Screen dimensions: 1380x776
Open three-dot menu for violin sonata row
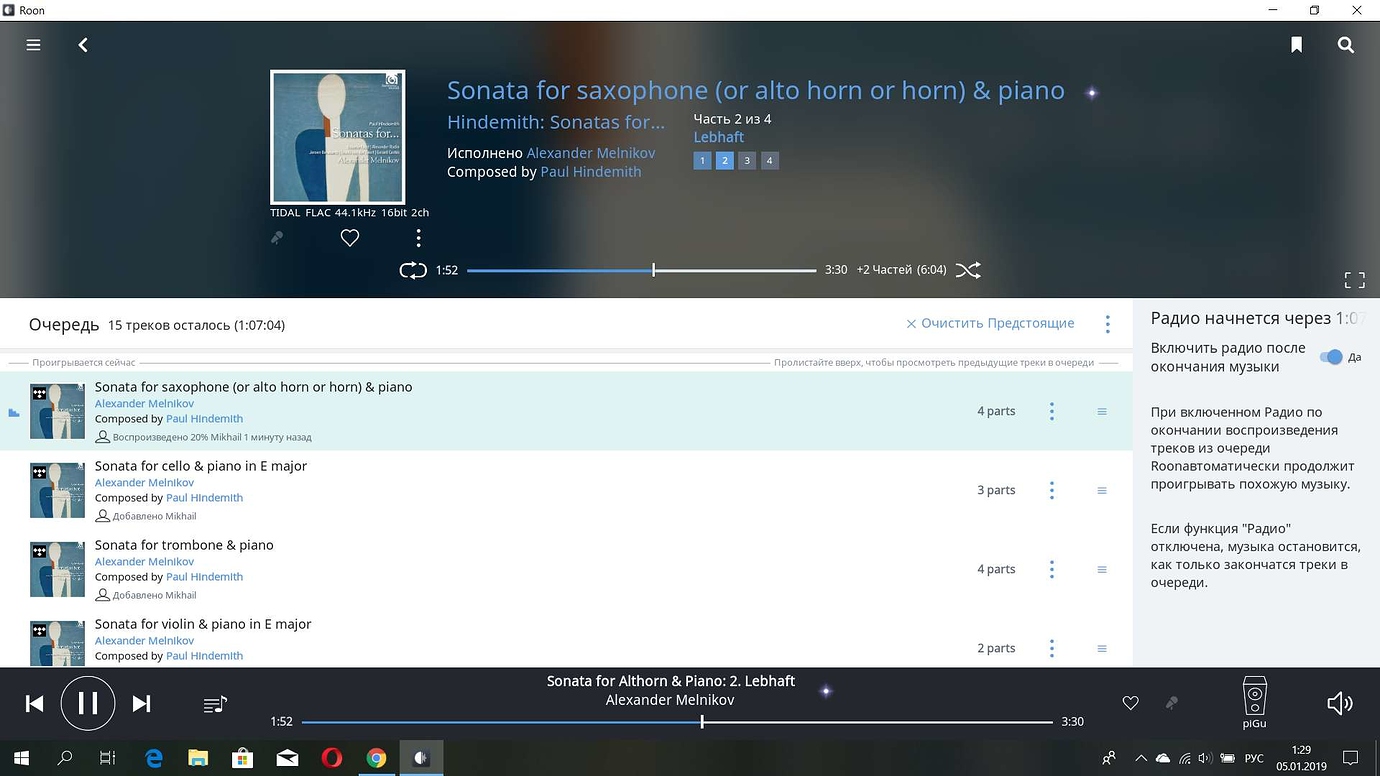(x=1051, y=648)
